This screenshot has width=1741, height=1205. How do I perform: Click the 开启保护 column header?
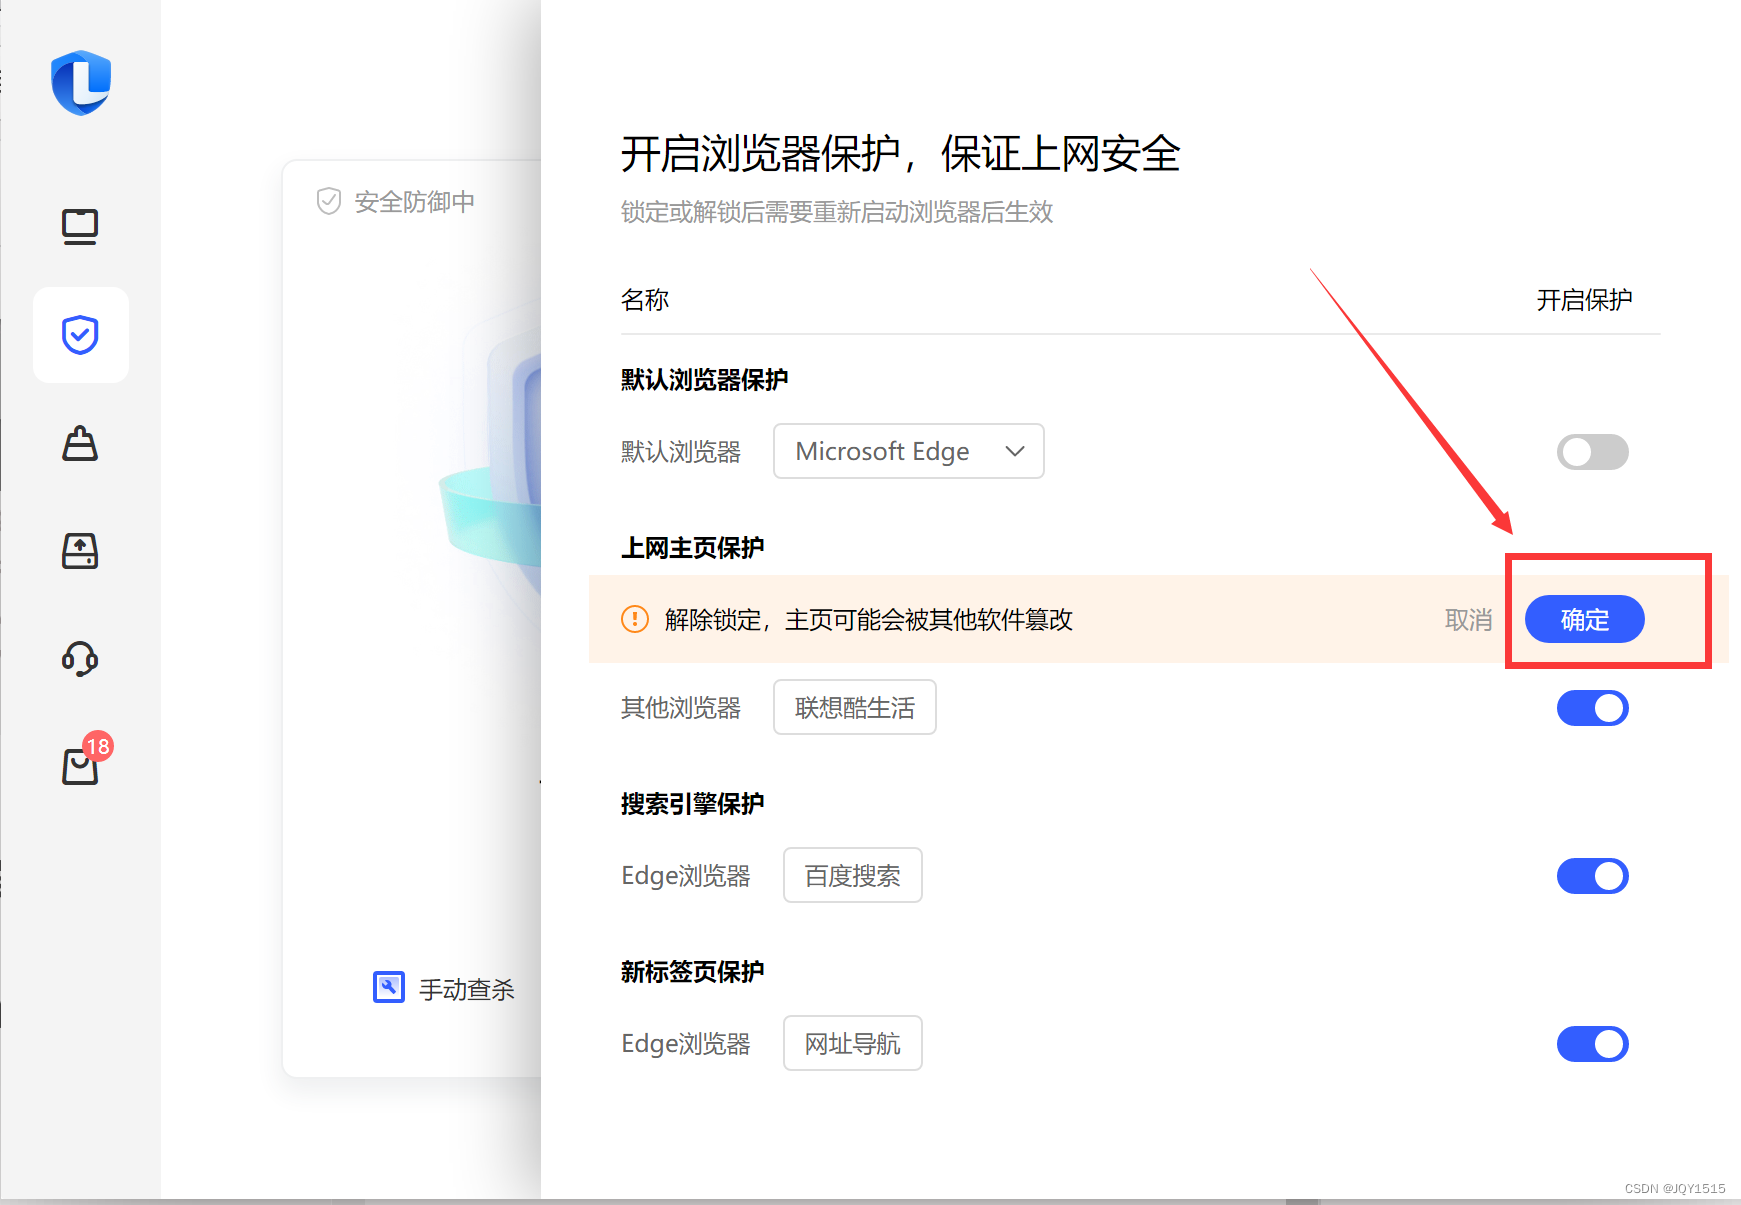(1584, 300)
